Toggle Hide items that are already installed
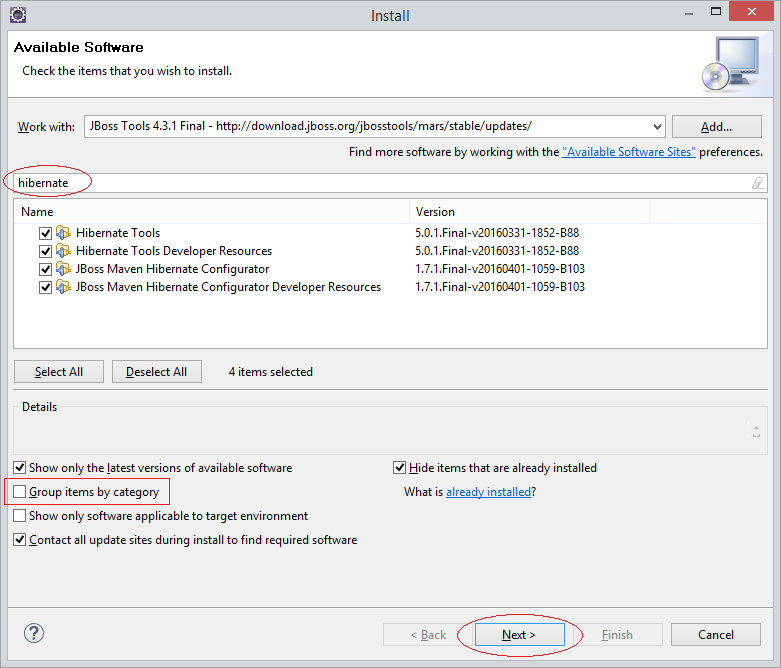Viewport: 781px width, 668px height. point(399,468)
